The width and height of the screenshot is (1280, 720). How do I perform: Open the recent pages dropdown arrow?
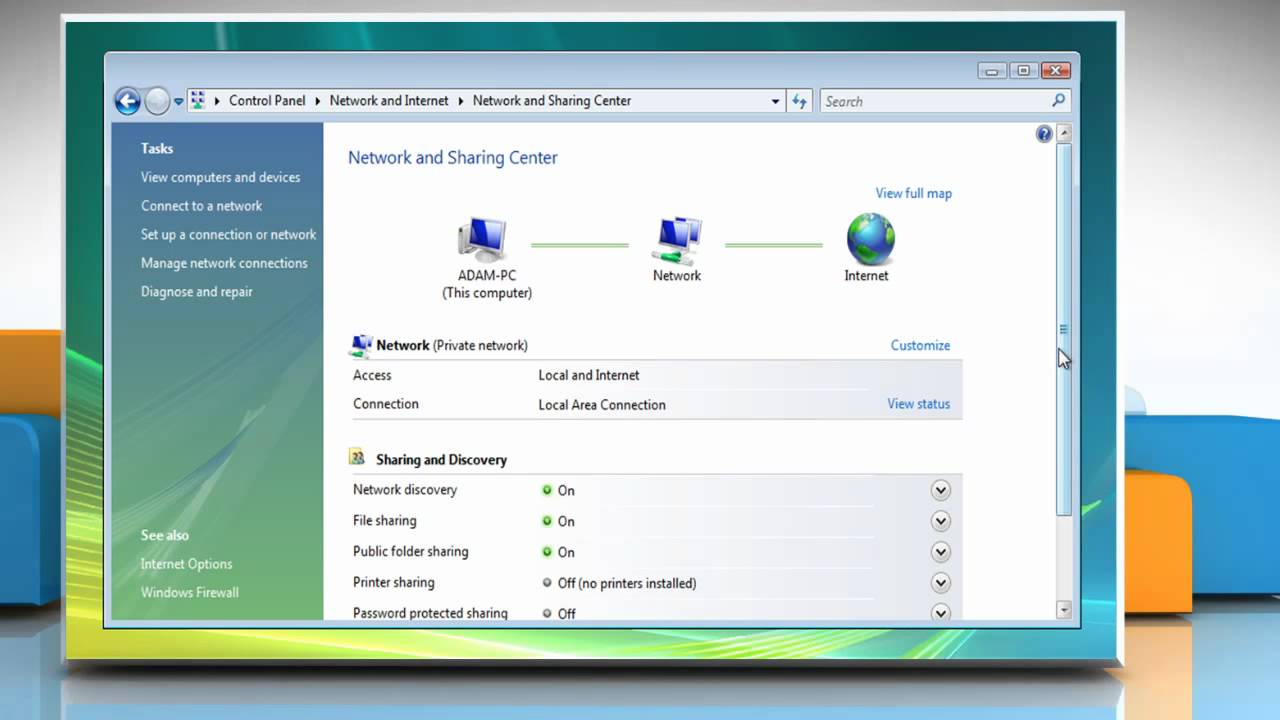click(178, 101)
